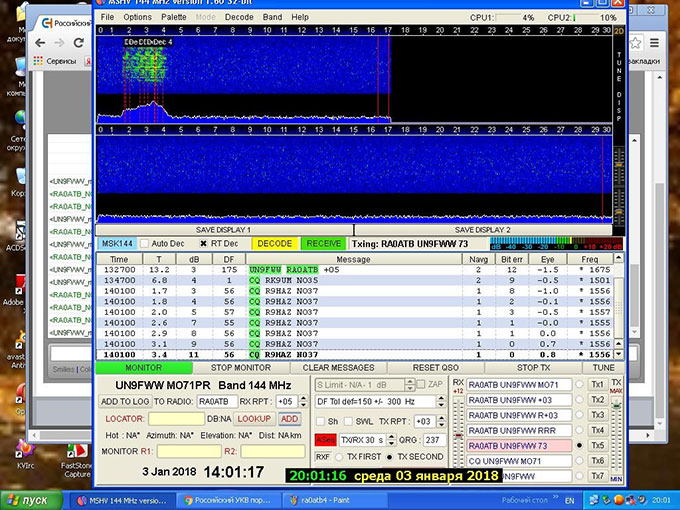Open the Options menu

[137, 17]
